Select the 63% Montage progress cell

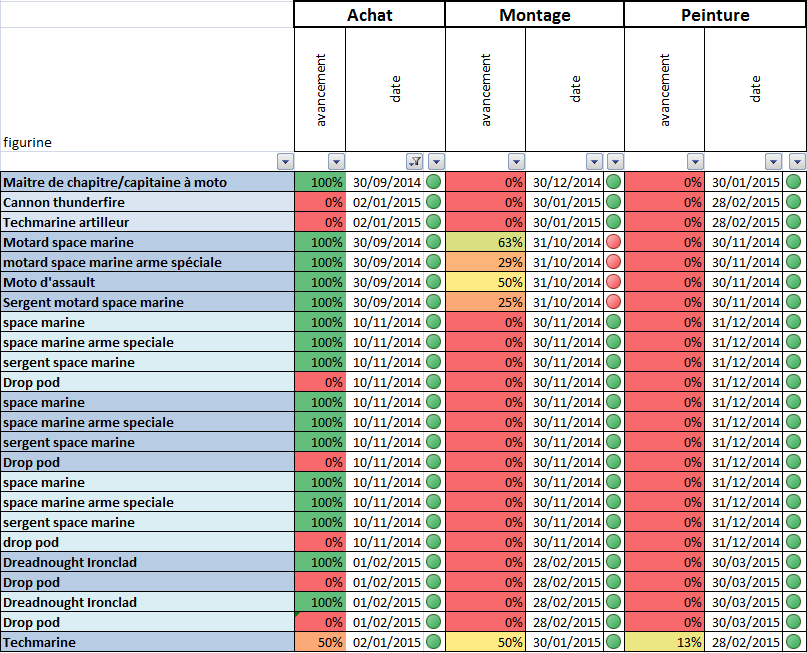[x=485, y=242]
